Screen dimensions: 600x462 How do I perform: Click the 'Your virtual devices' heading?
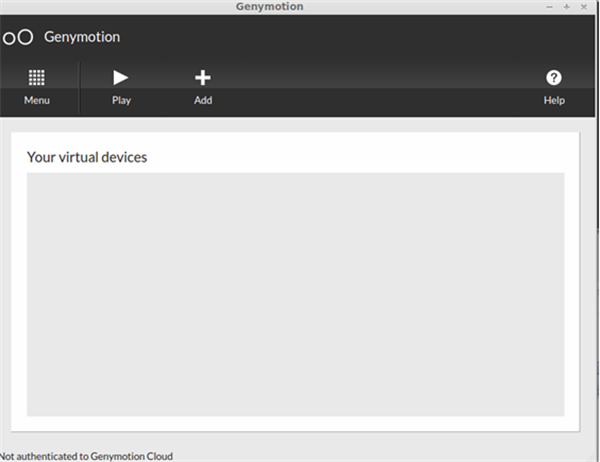click(x=87, y=157)
